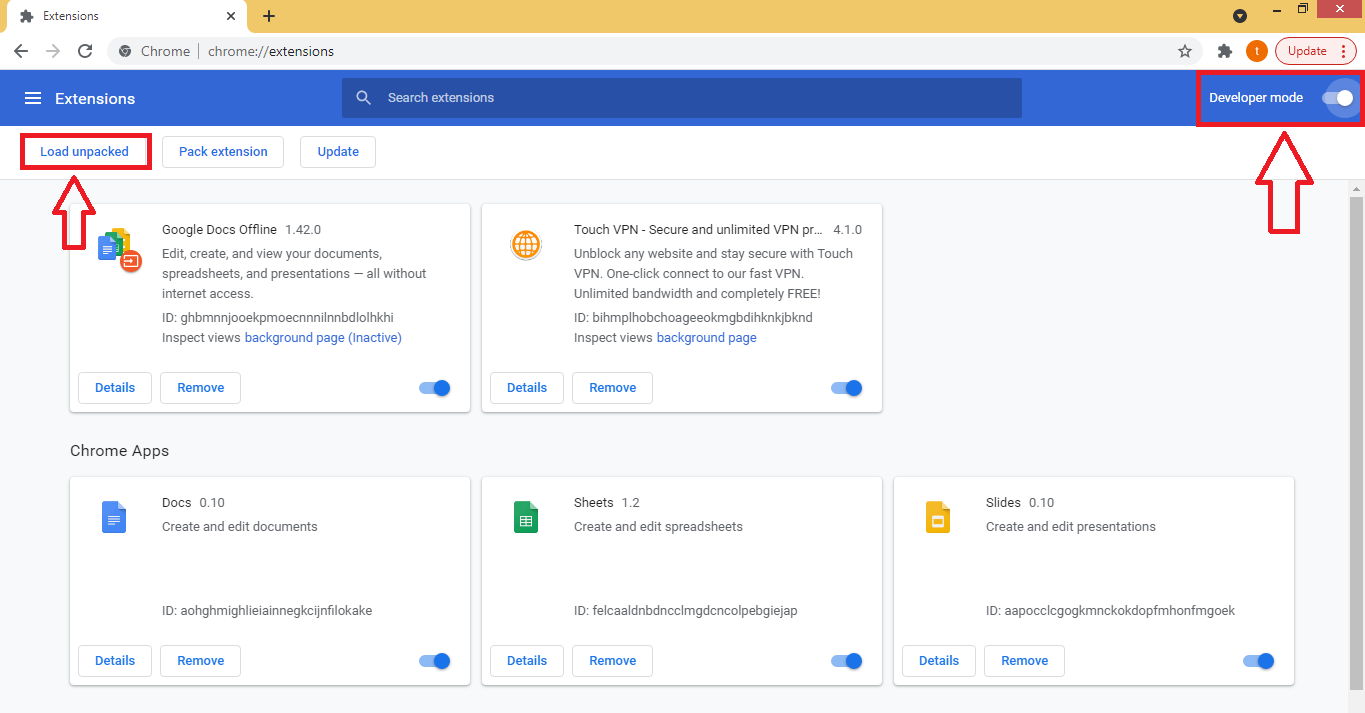Remove the Slides app

1025,661
